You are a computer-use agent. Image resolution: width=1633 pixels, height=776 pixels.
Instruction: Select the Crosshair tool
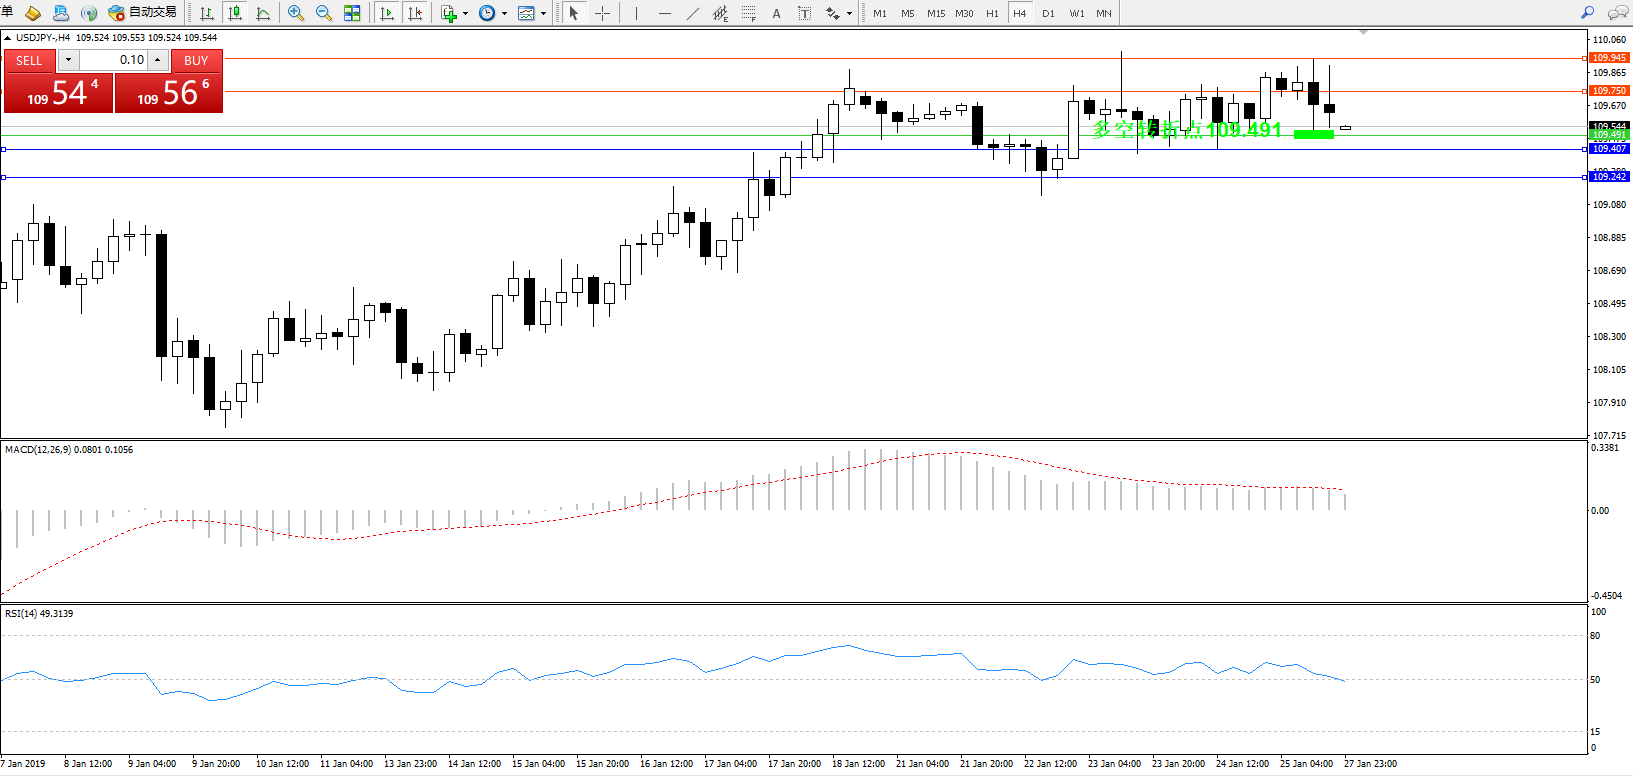click(602, 13)
